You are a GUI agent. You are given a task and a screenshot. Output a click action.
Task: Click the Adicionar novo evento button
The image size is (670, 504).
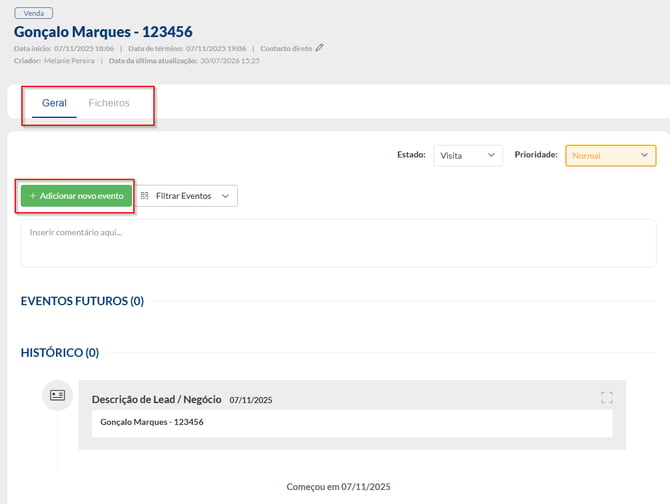click(x=76, y=196)
